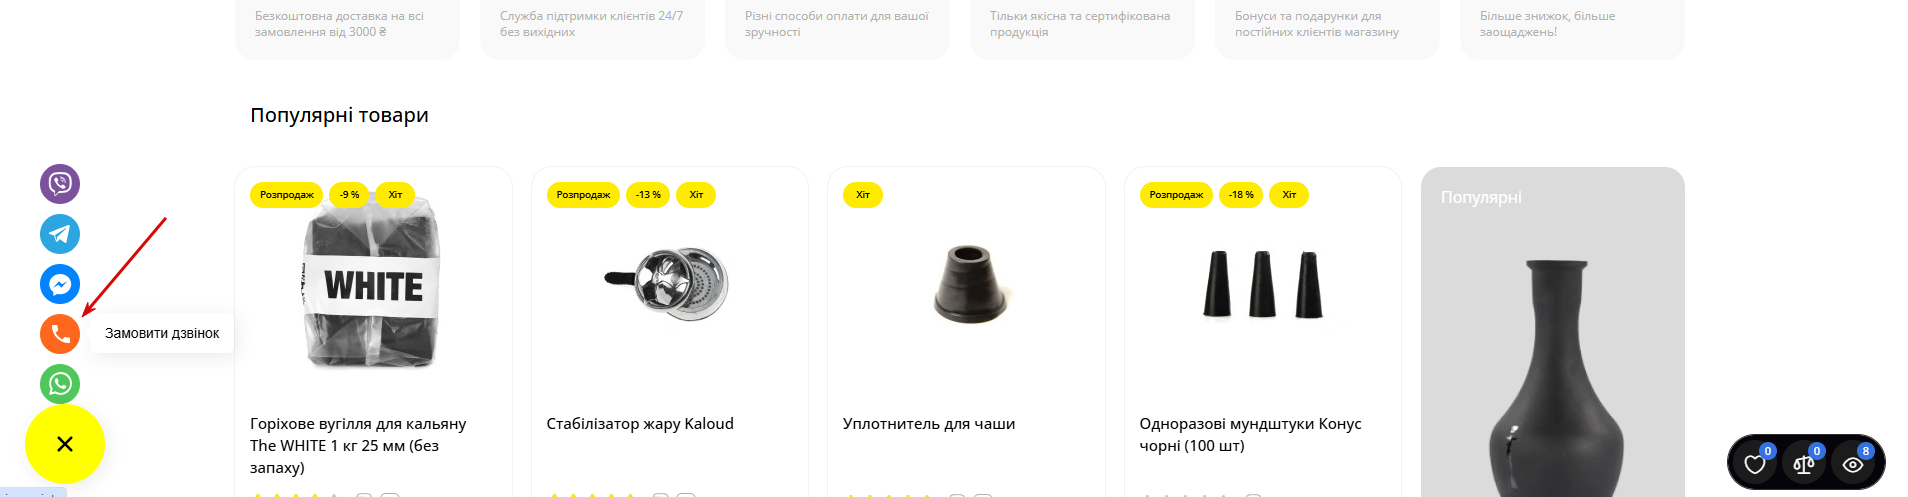1908x497 pixels.
Task: Open the WhatsApp chat icon
Action: point(60,384)
